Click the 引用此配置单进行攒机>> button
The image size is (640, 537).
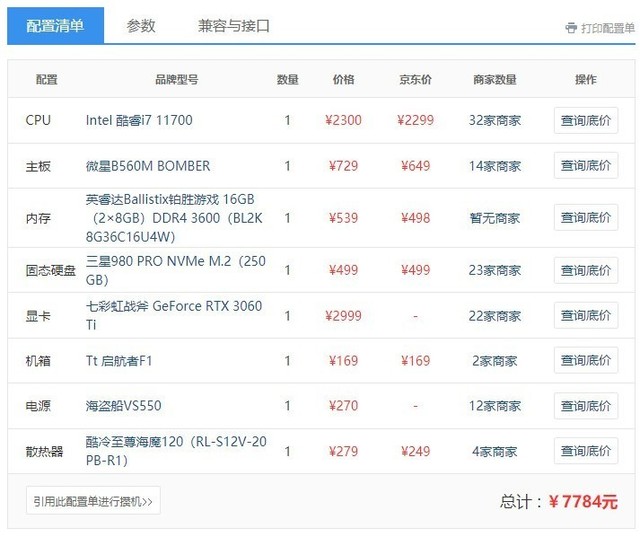tap(93, 501)
